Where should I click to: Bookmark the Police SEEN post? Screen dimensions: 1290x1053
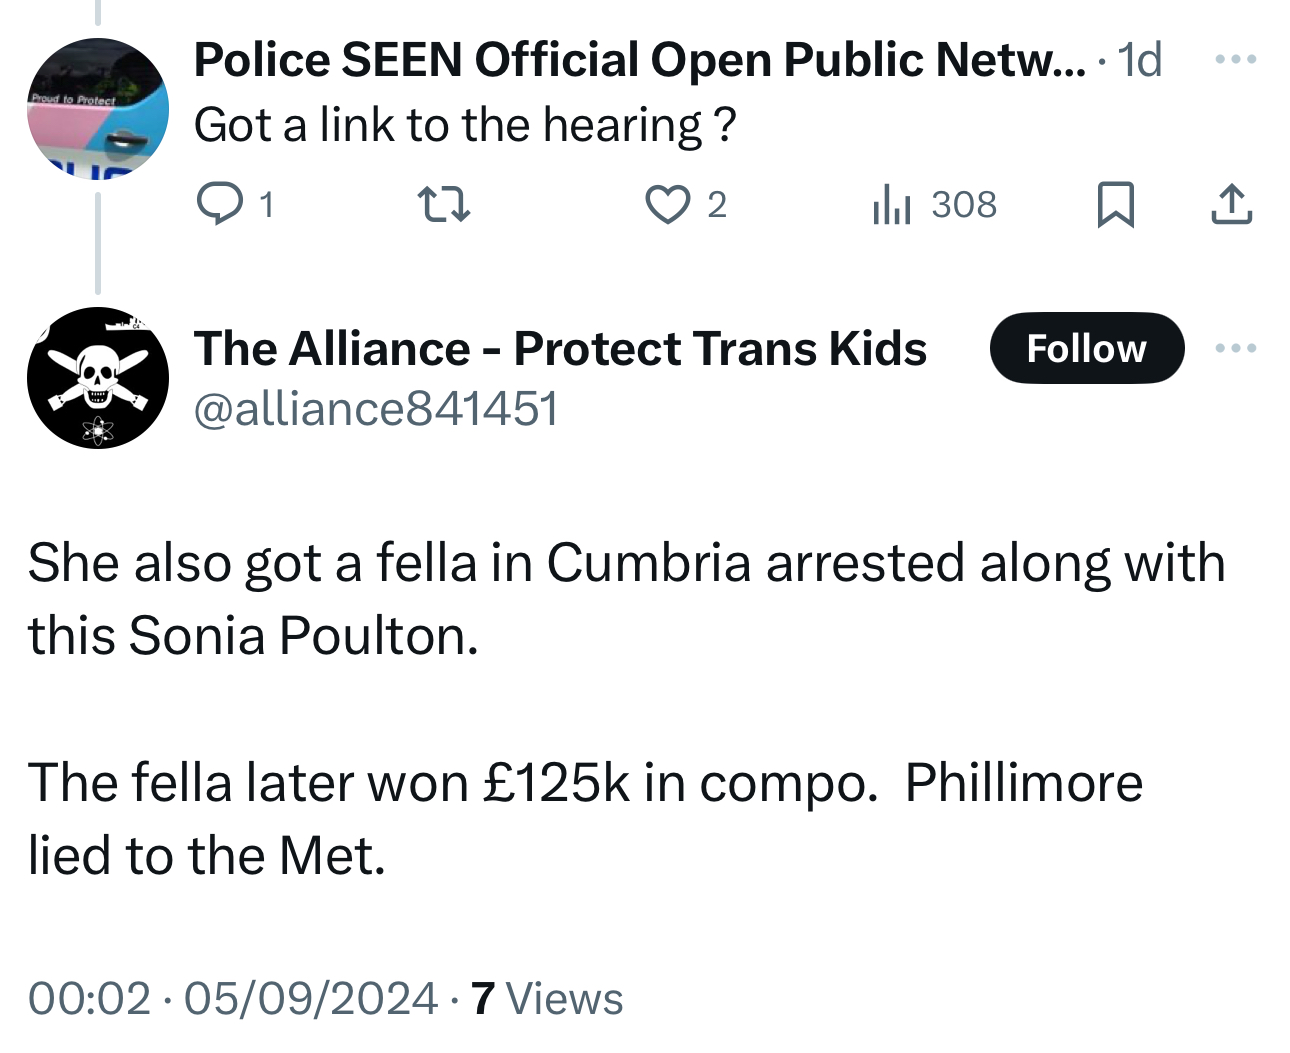click(x=1116, y=204)
